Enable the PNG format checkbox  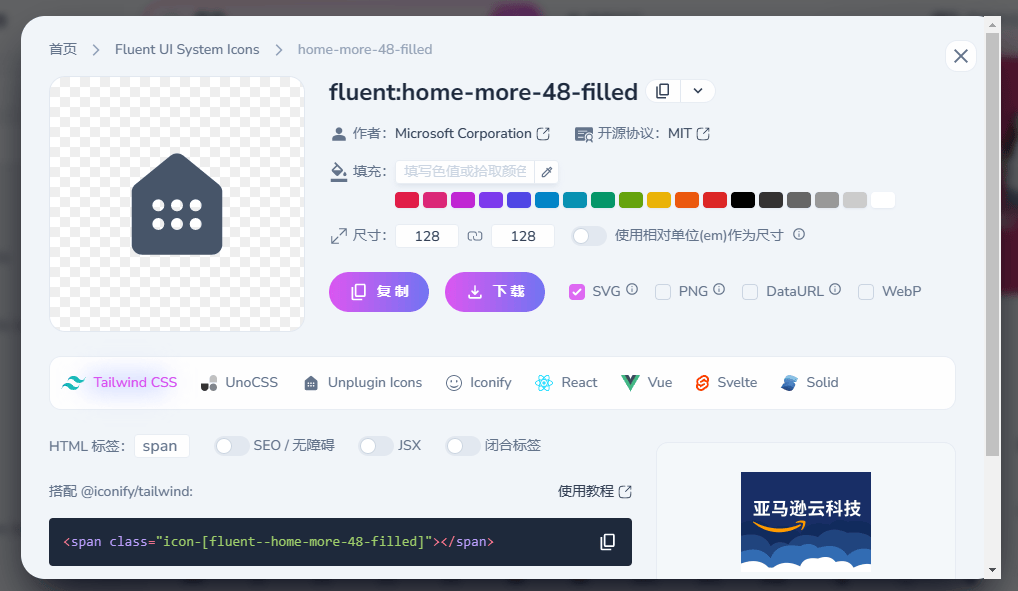tap(663, 292)
